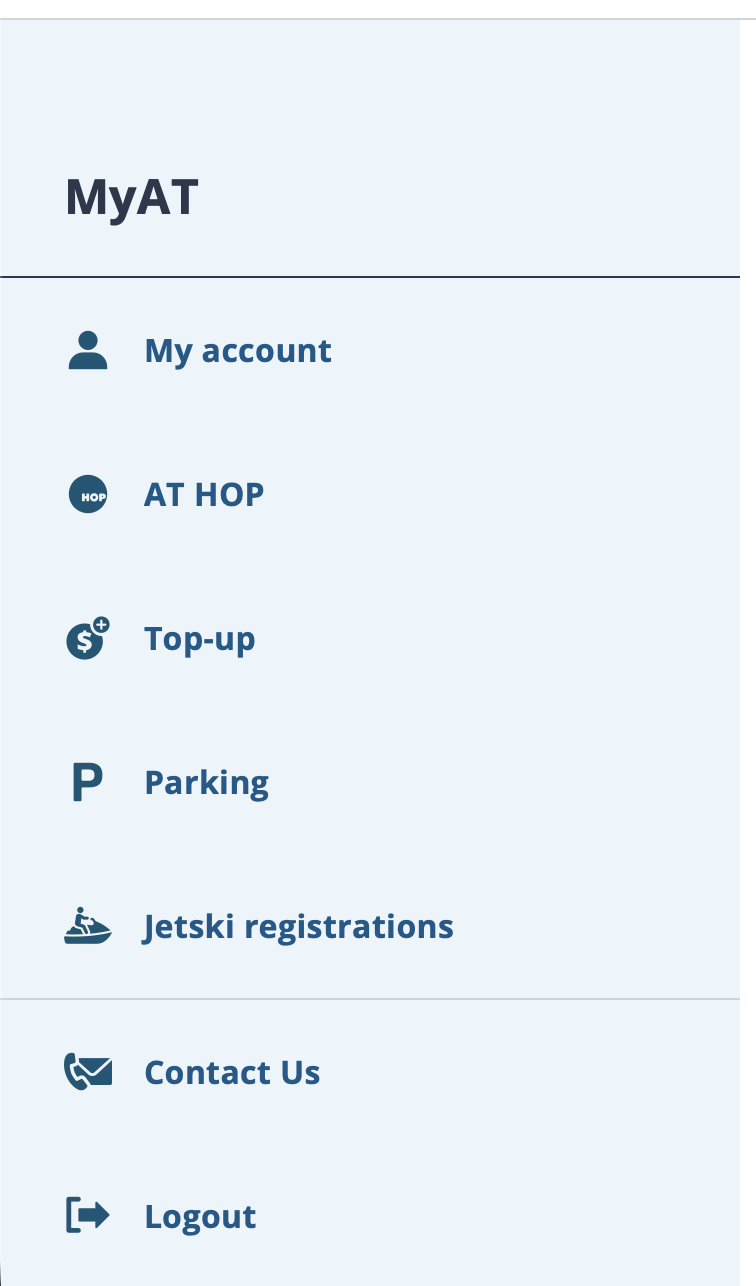The width and height of the screenshot is (756, 1286).
Task: Click the word 'Us' in Contact Us
Action: coord(300,1072)
